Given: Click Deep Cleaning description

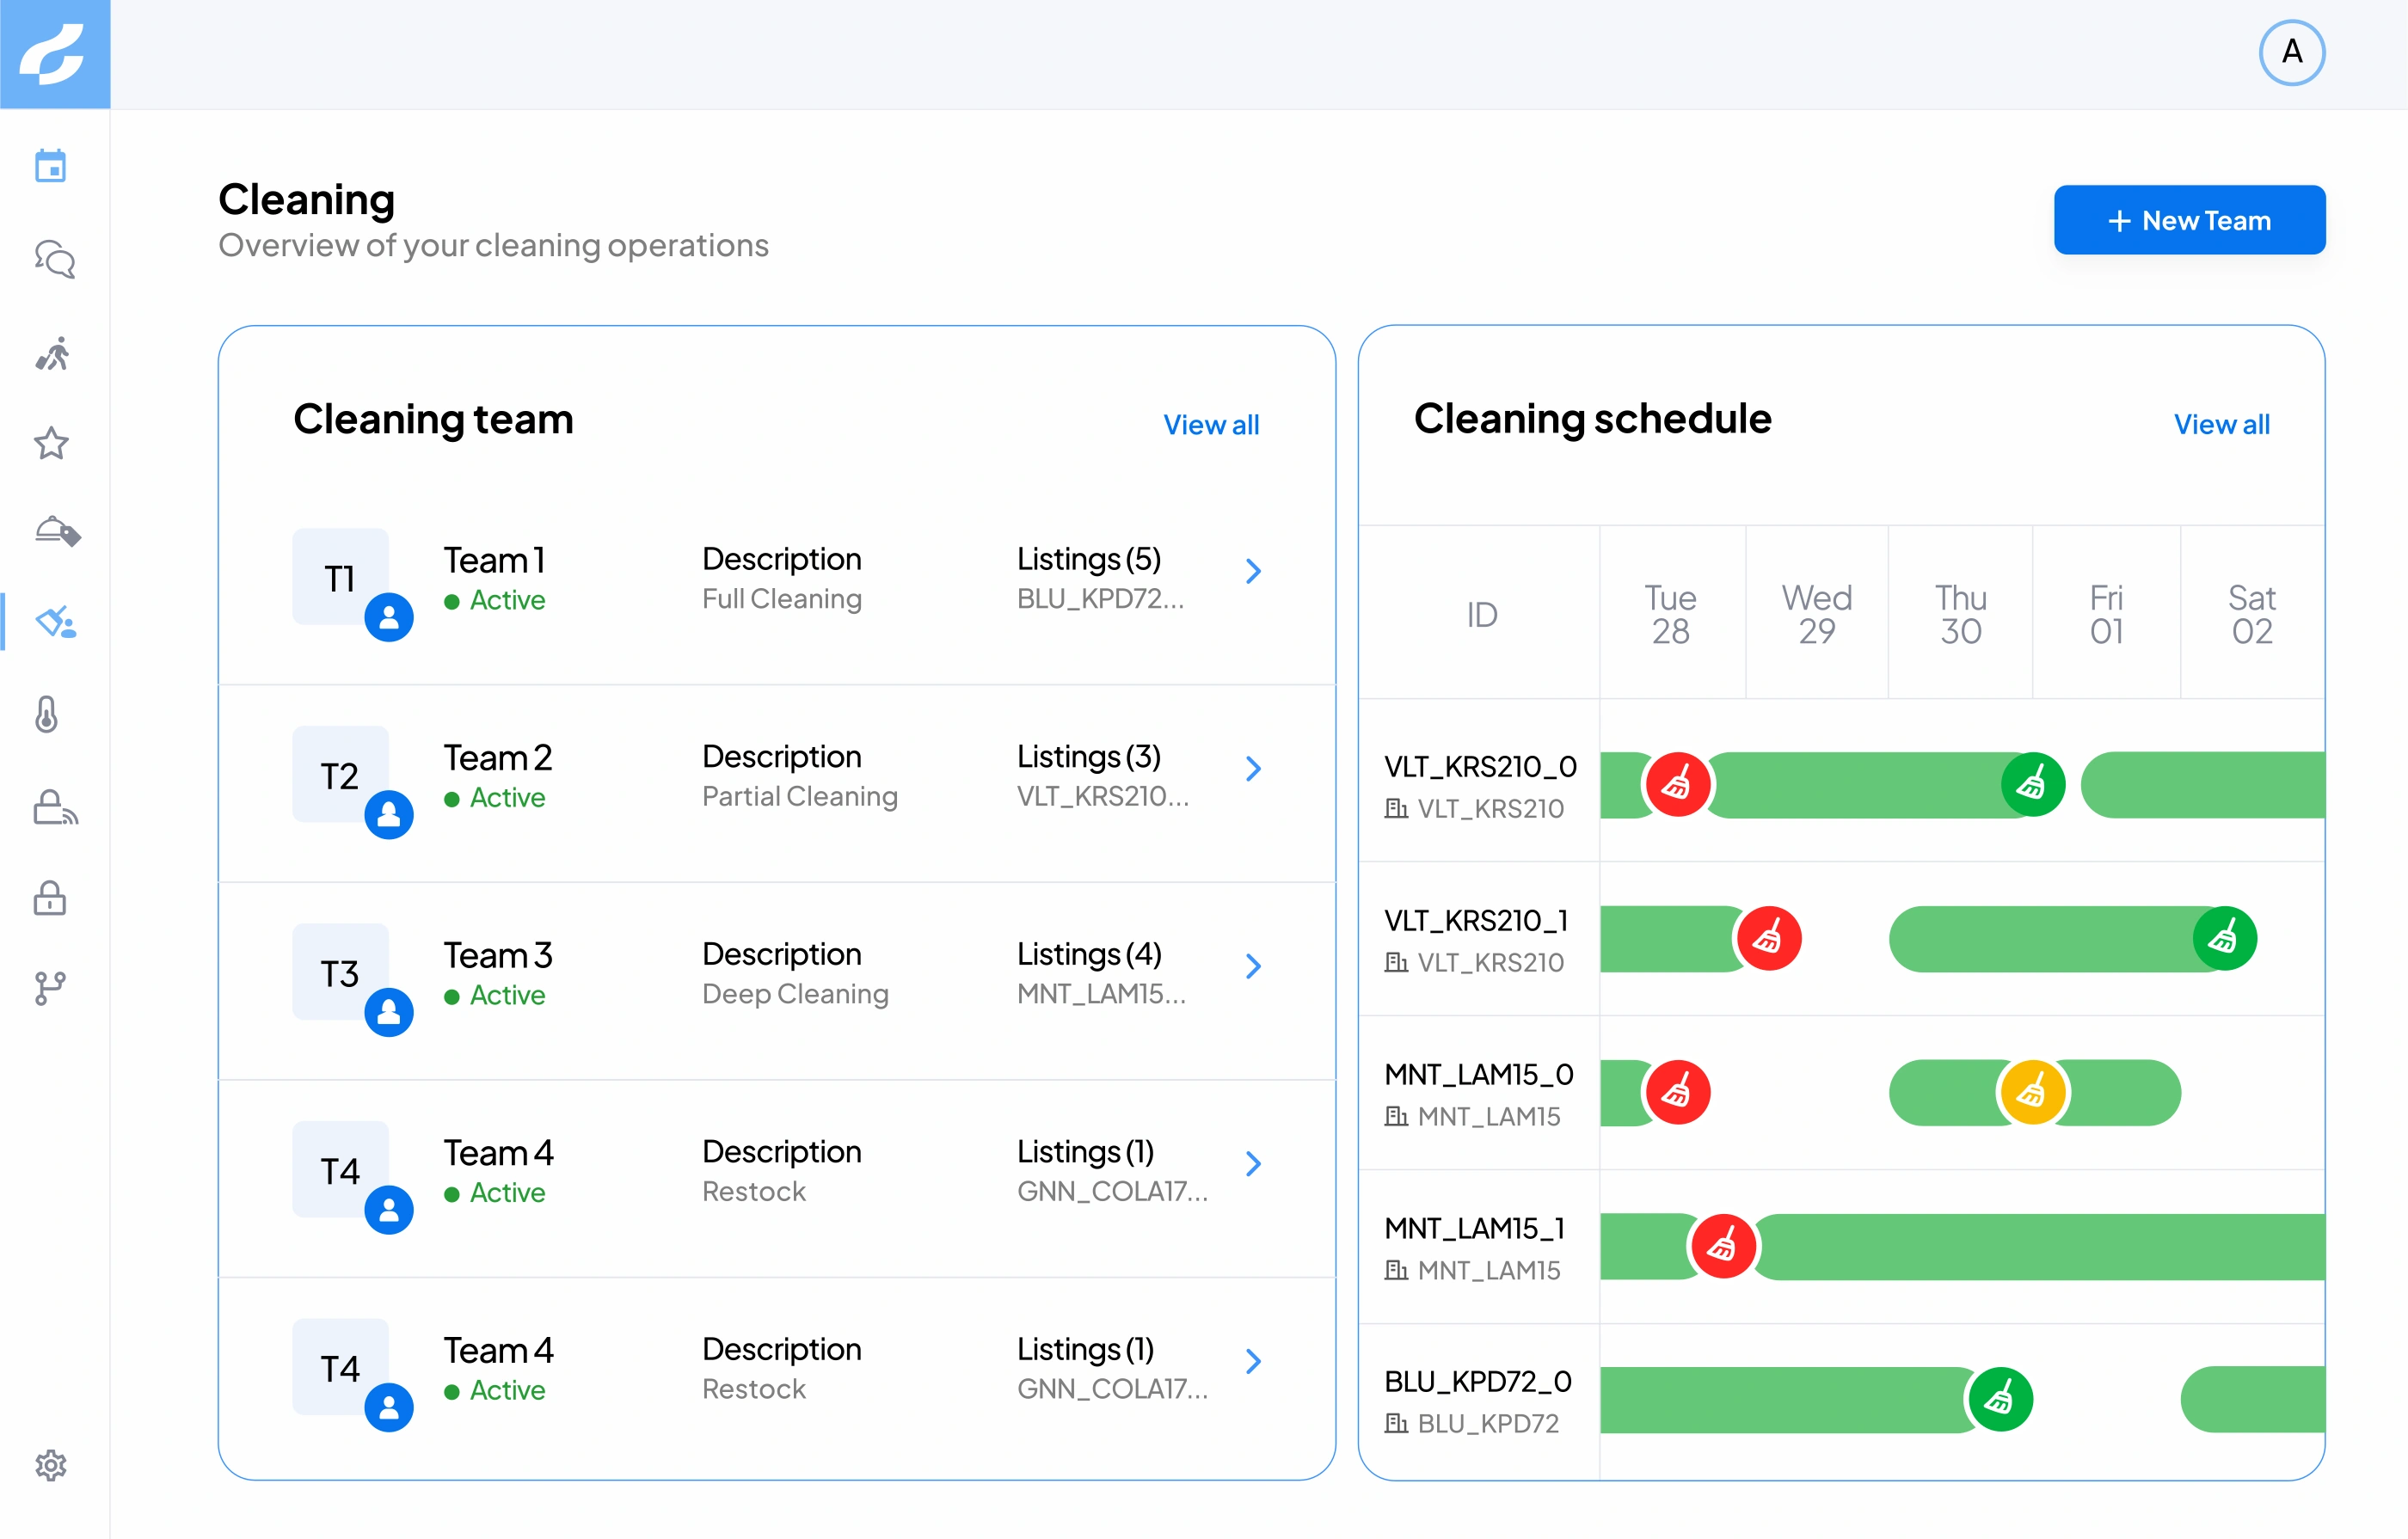Looking at the screenshot, I should 795,994.
